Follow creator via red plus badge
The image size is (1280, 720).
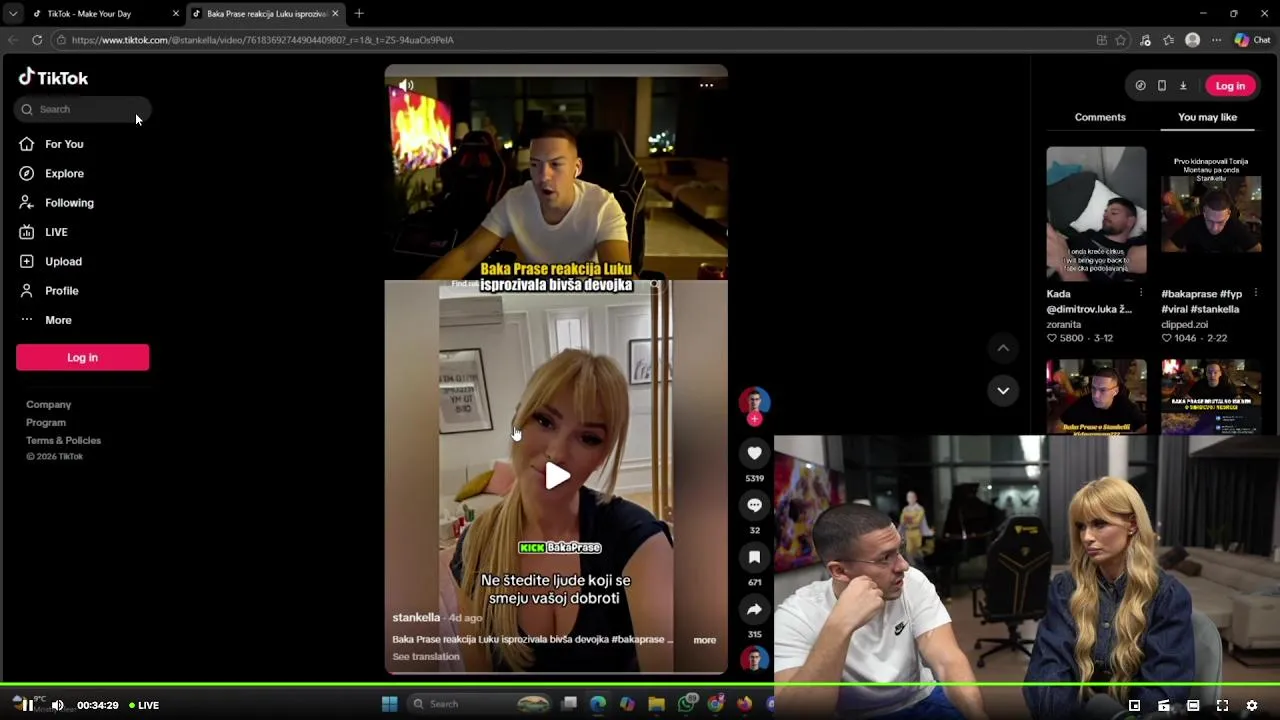[754, 419]
